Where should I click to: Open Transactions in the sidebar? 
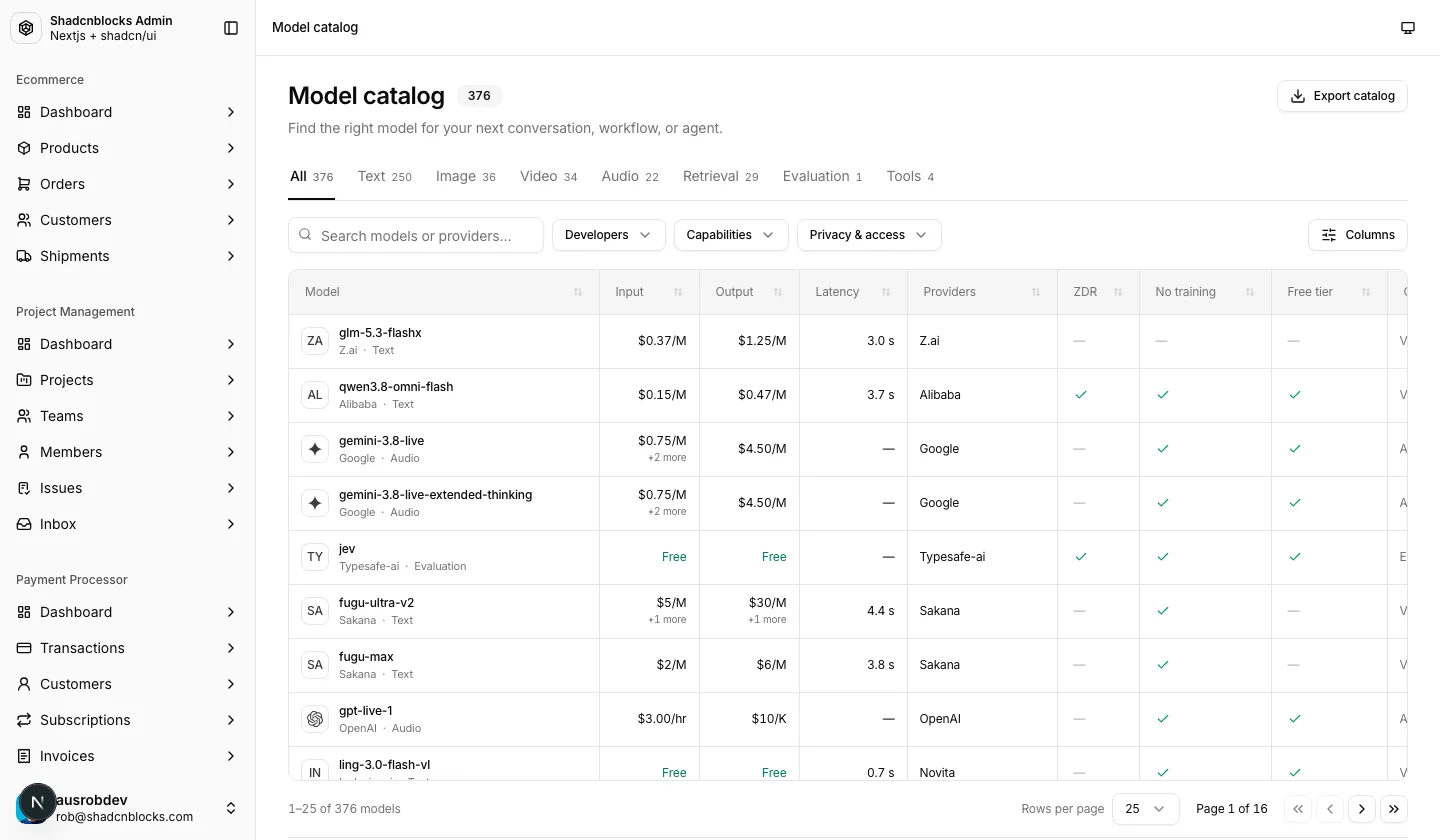[x=128, y=648]
